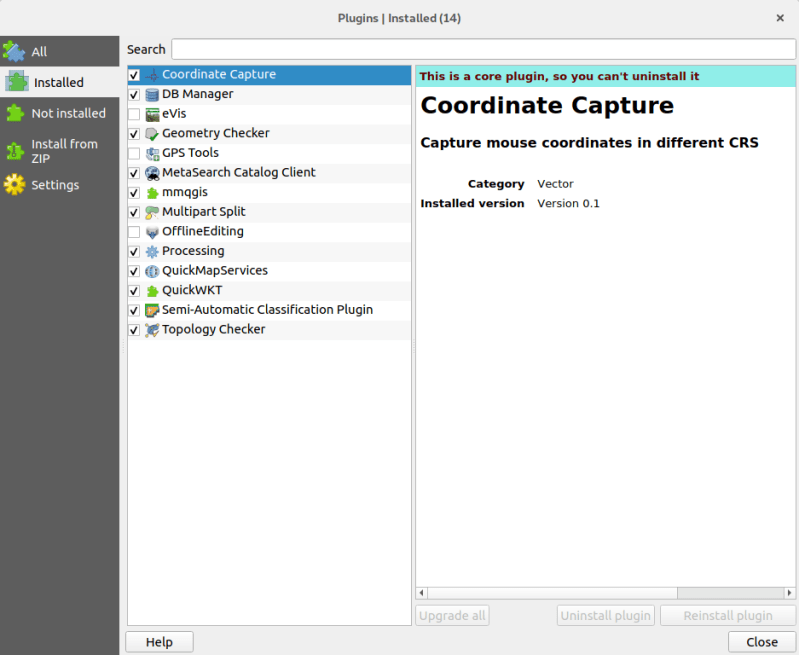Toggle the Topology Checker checkbox
Viewport: 799px width, 655px height.
pyautogui.click(x=134, y=330)
